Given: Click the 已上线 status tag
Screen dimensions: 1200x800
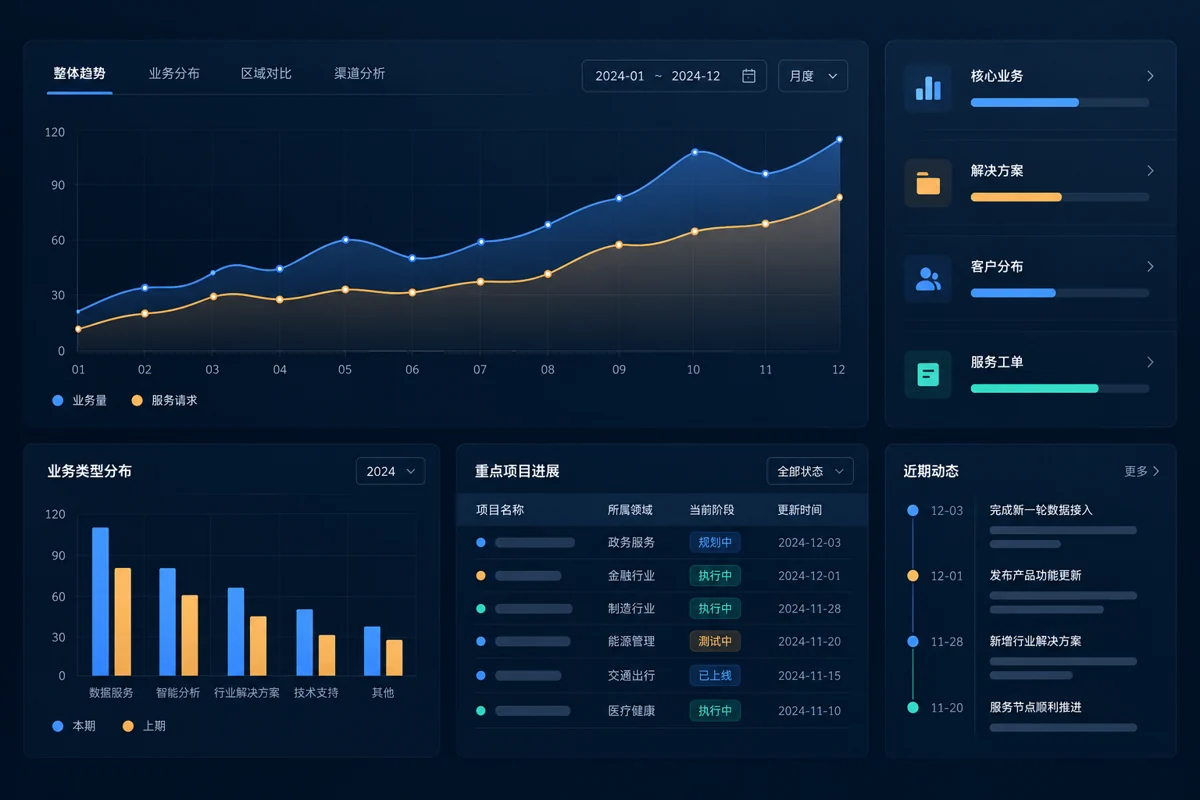Looking at the screenshot, I should click(x=715, y=676).
